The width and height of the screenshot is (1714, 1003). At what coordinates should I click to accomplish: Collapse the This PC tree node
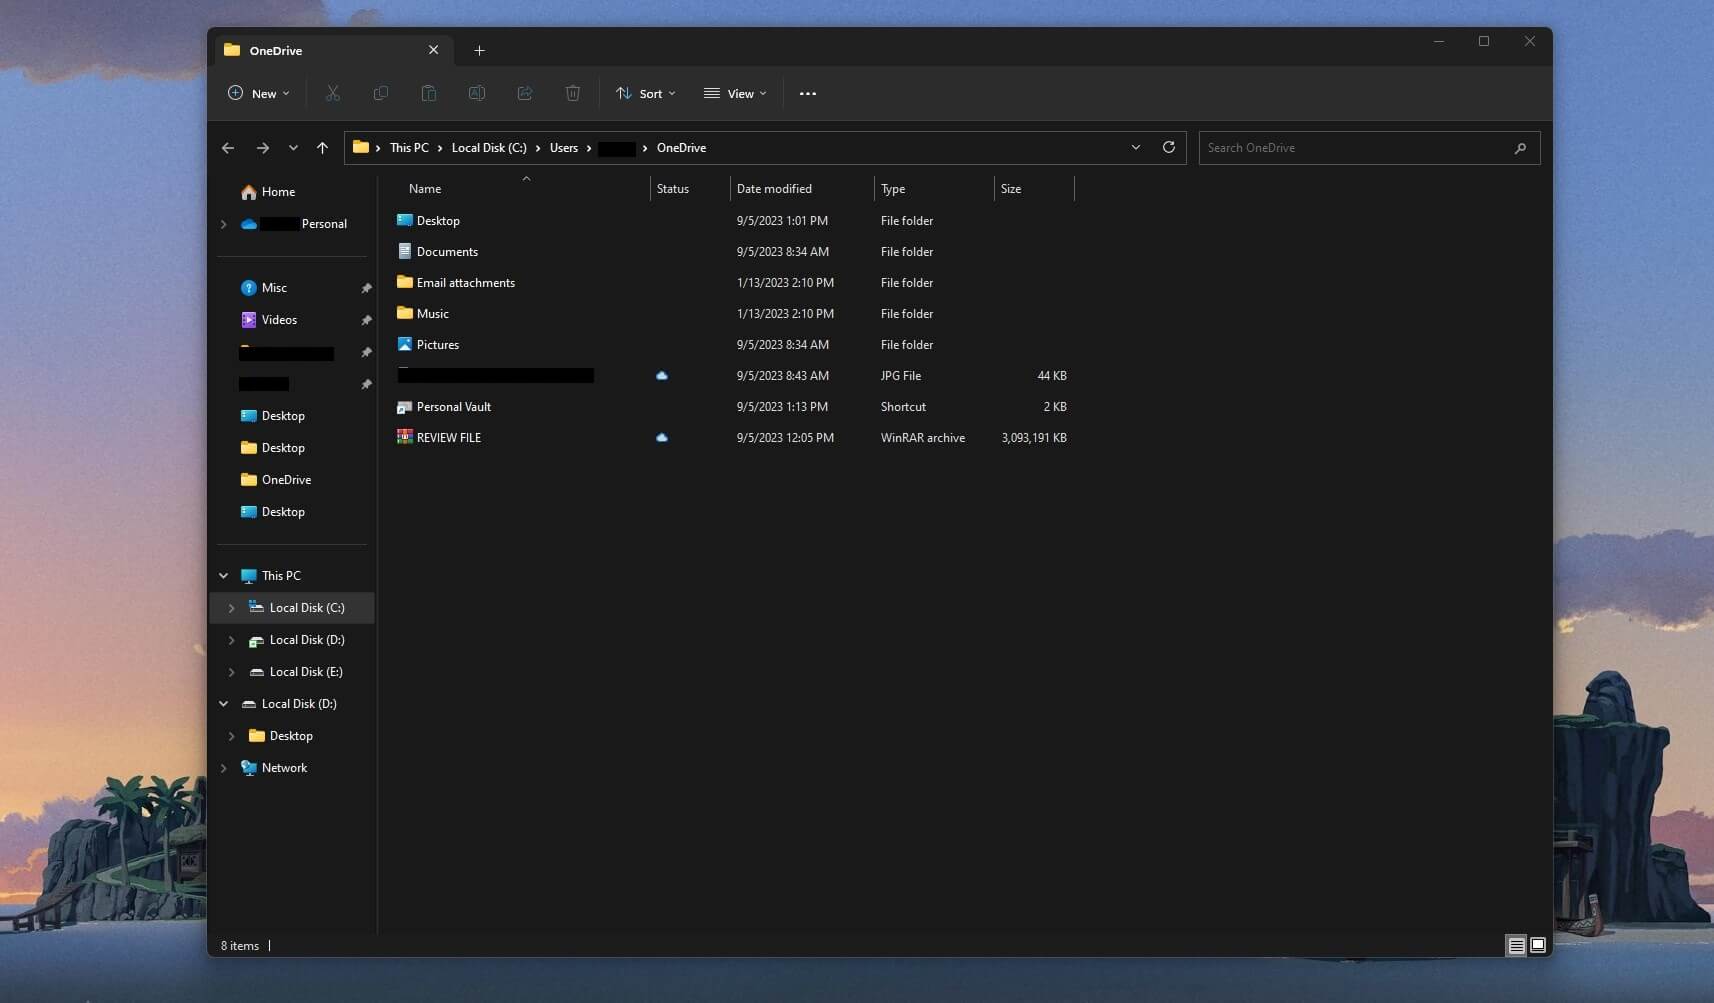tap(224, 576)
